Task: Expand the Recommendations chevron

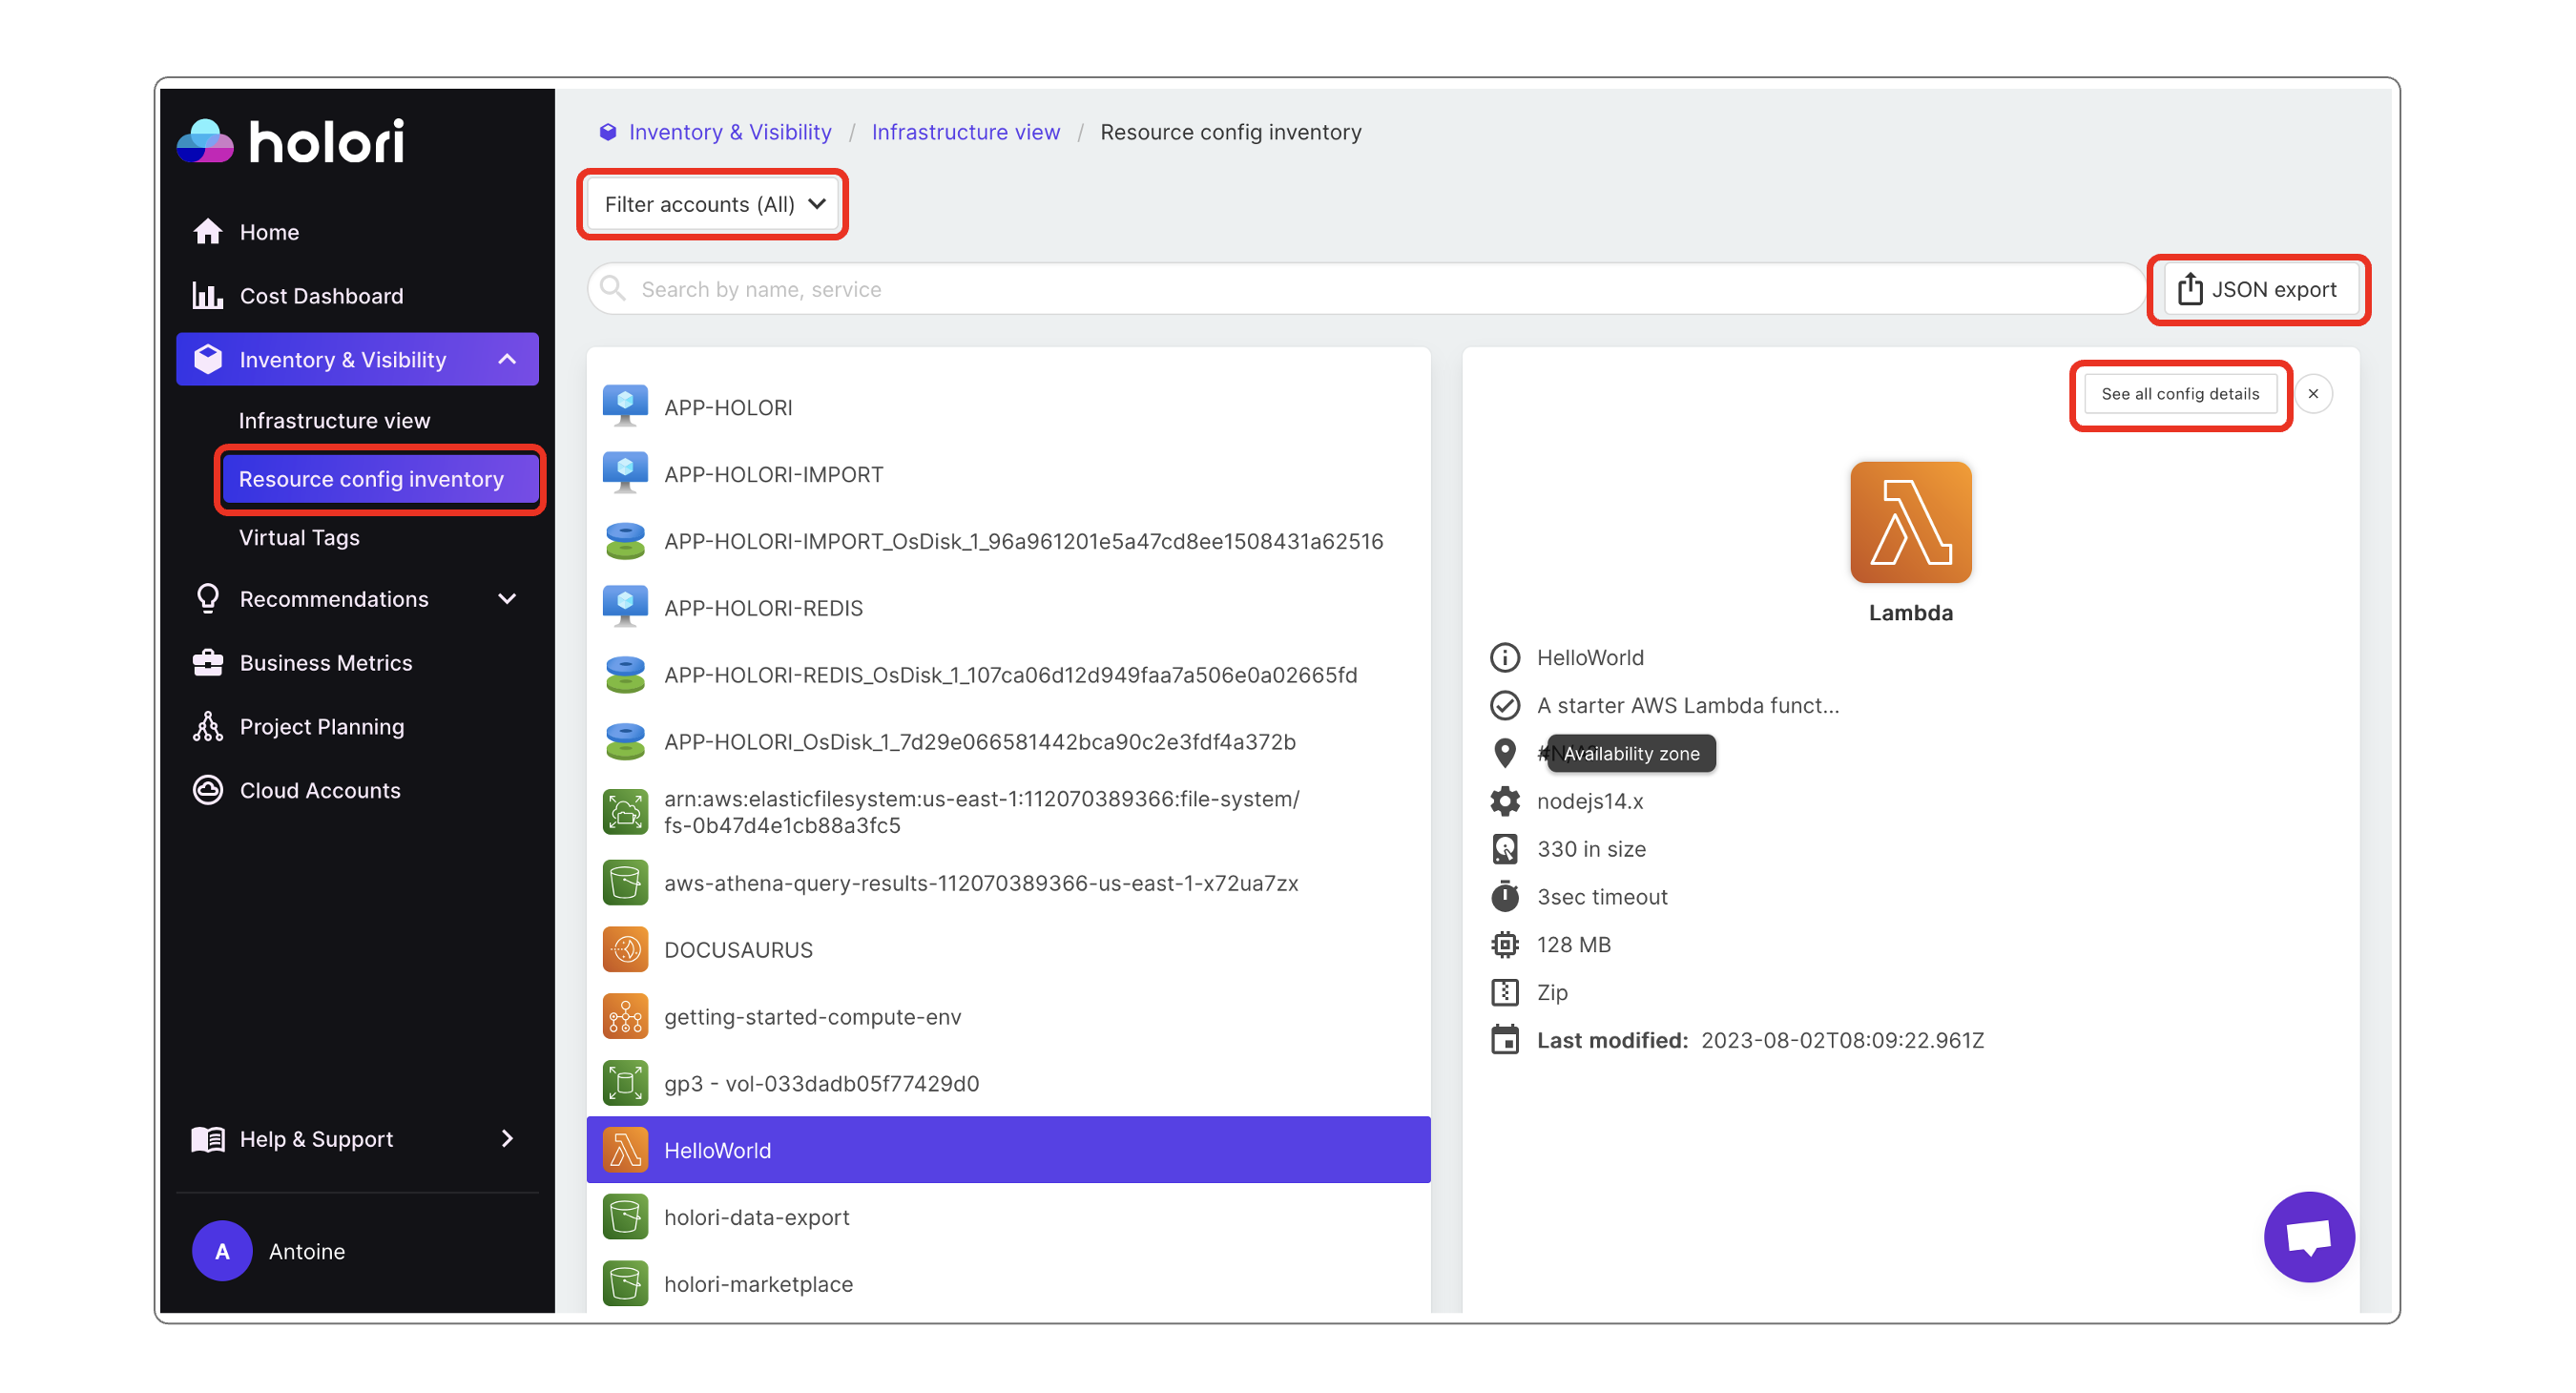Action: [x=507, y=599]
